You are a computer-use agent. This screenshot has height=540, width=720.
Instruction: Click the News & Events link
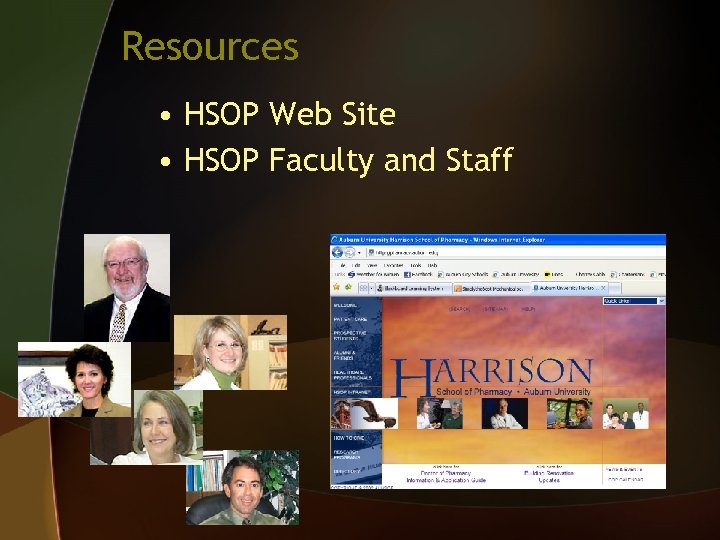coord(624,469)
